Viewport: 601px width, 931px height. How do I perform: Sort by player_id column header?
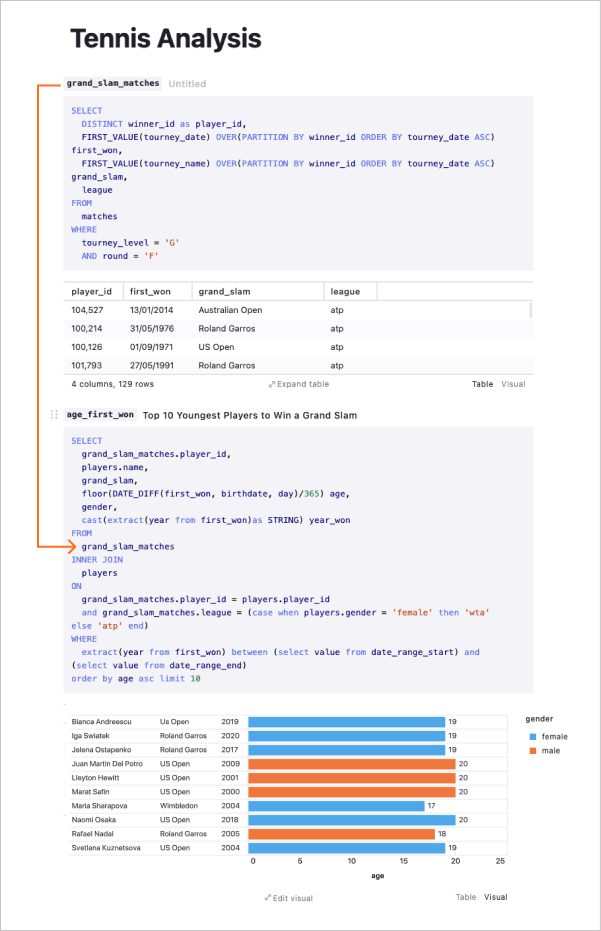[91, 292]
